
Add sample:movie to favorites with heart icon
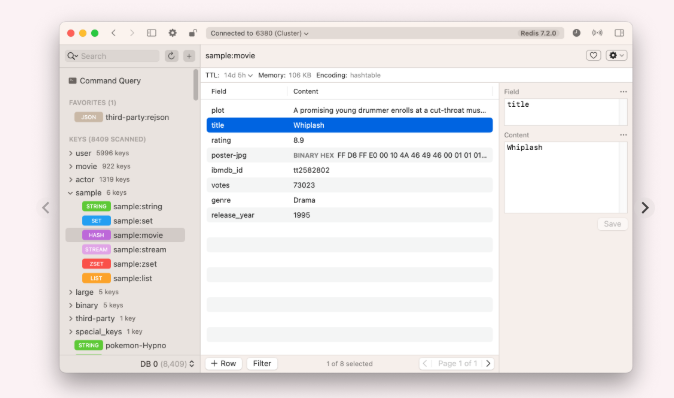593,55
